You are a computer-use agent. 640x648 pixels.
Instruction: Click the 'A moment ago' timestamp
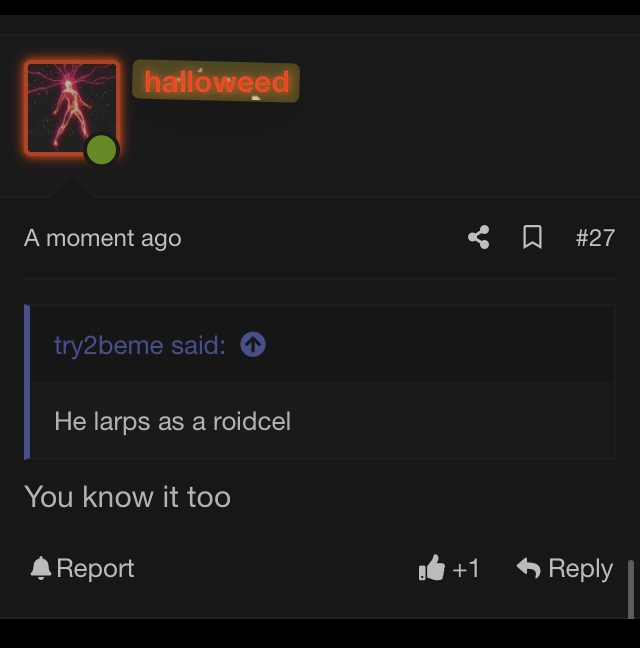pos(102,238)
